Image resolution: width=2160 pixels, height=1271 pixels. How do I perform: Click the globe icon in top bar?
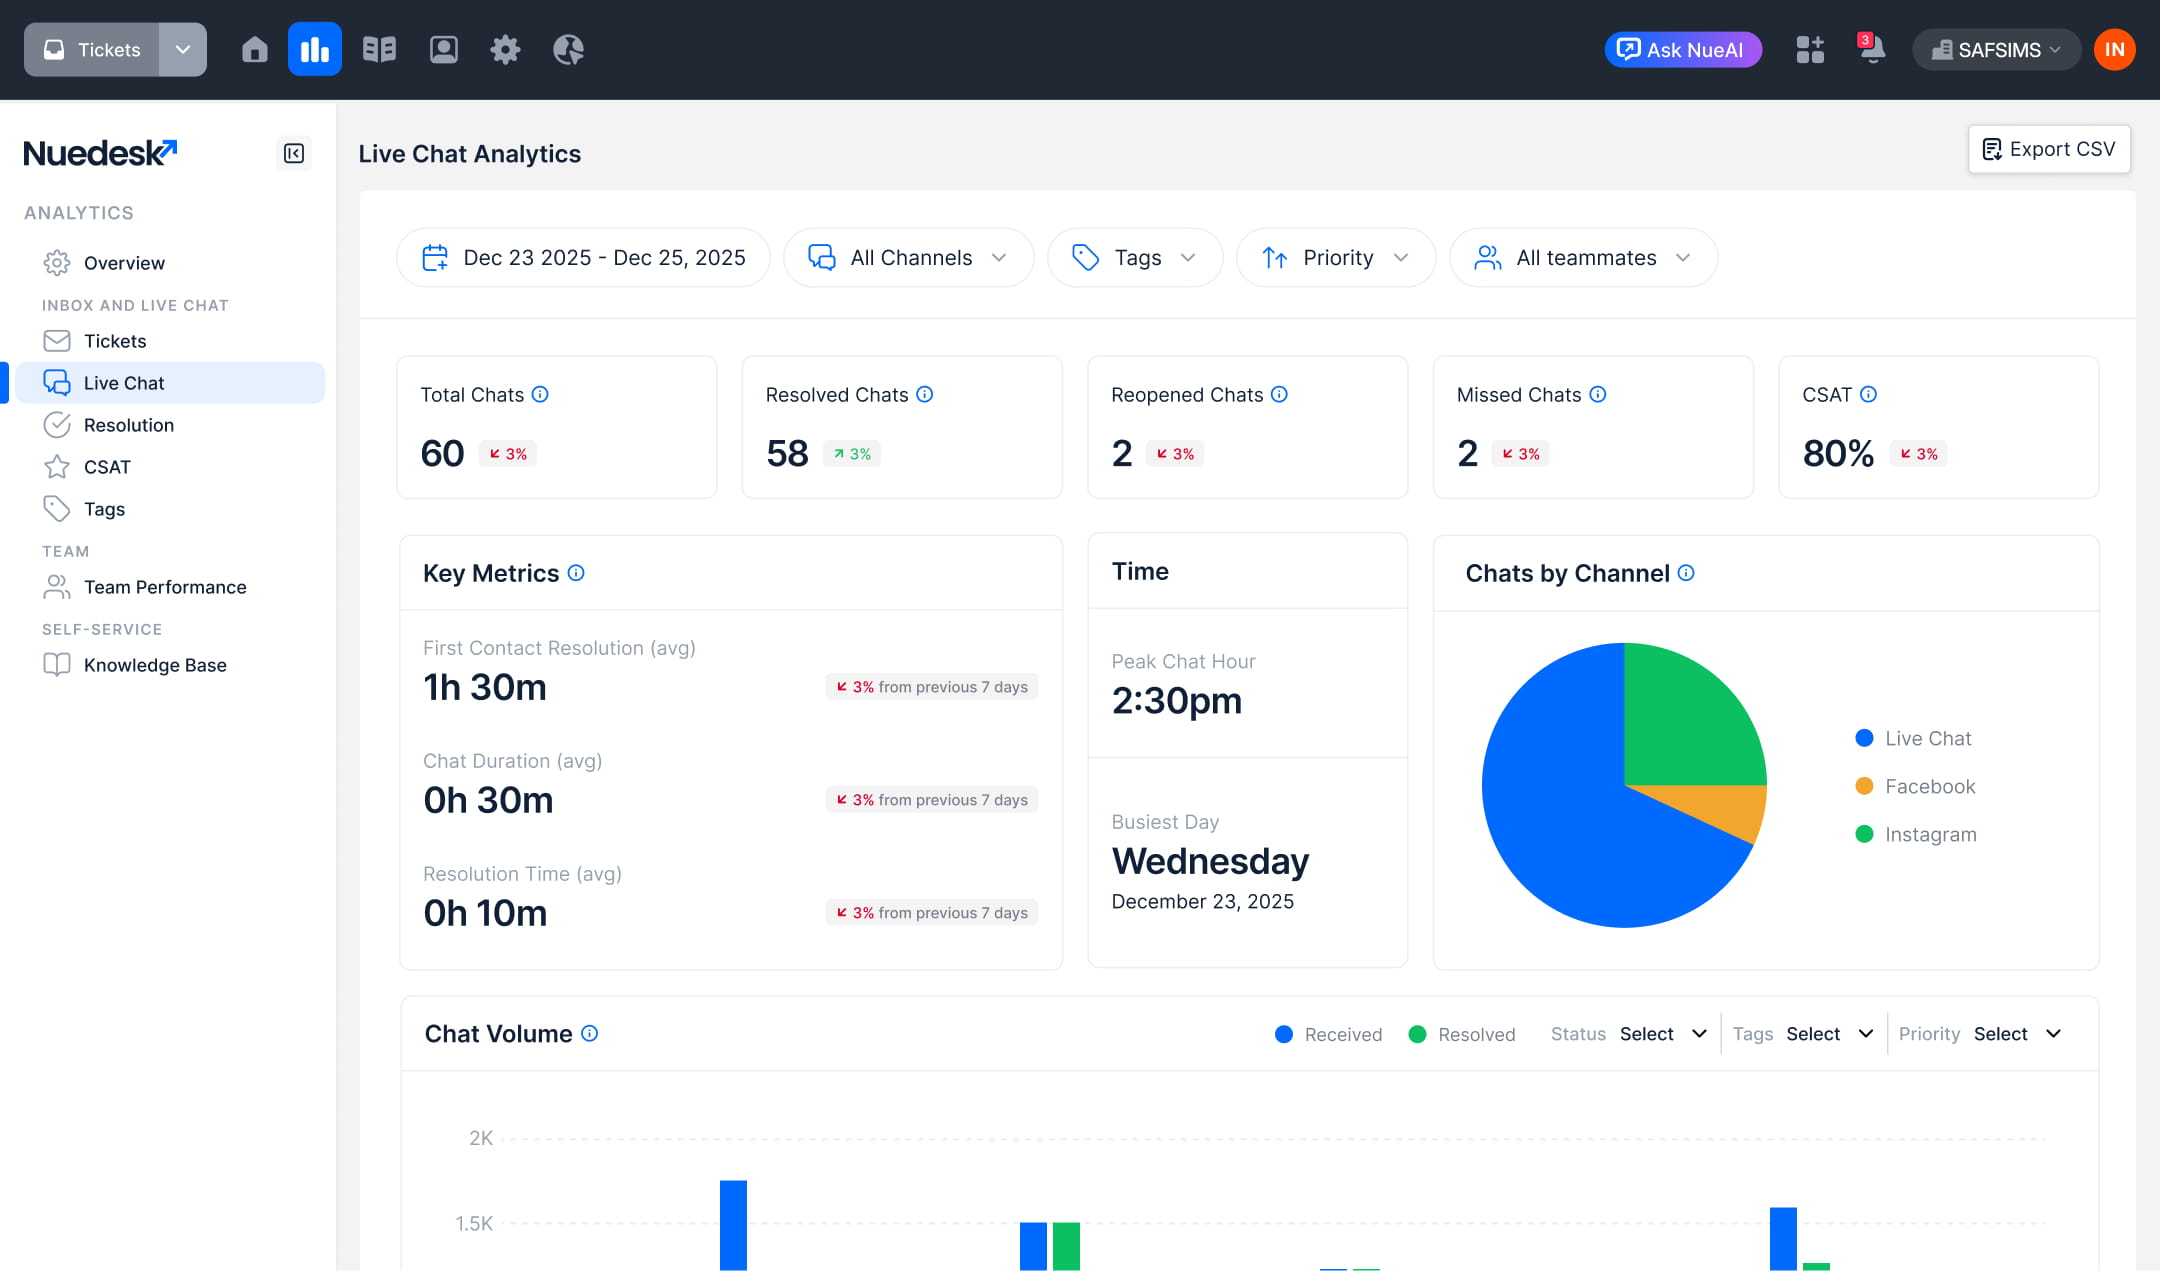(x=568, y=49)
